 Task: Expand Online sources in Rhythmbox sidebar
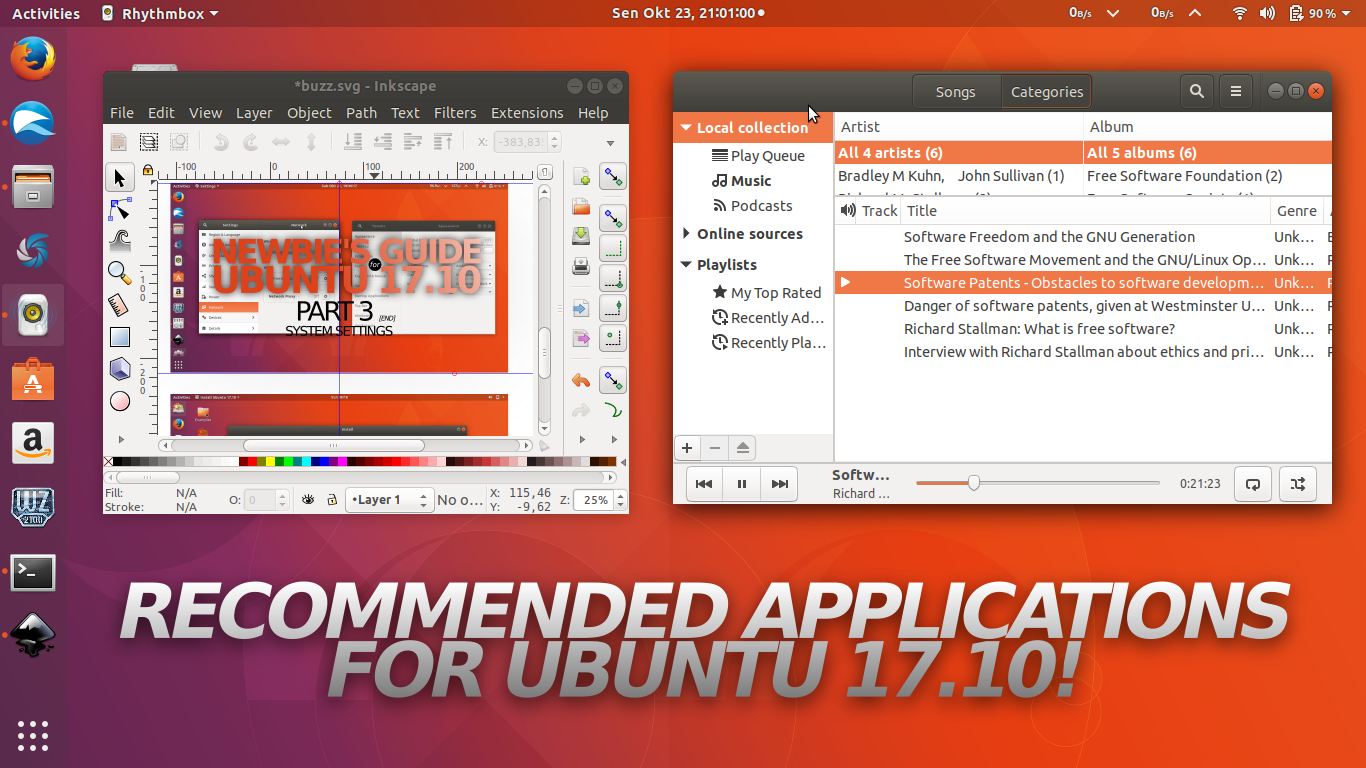point(686,234)
